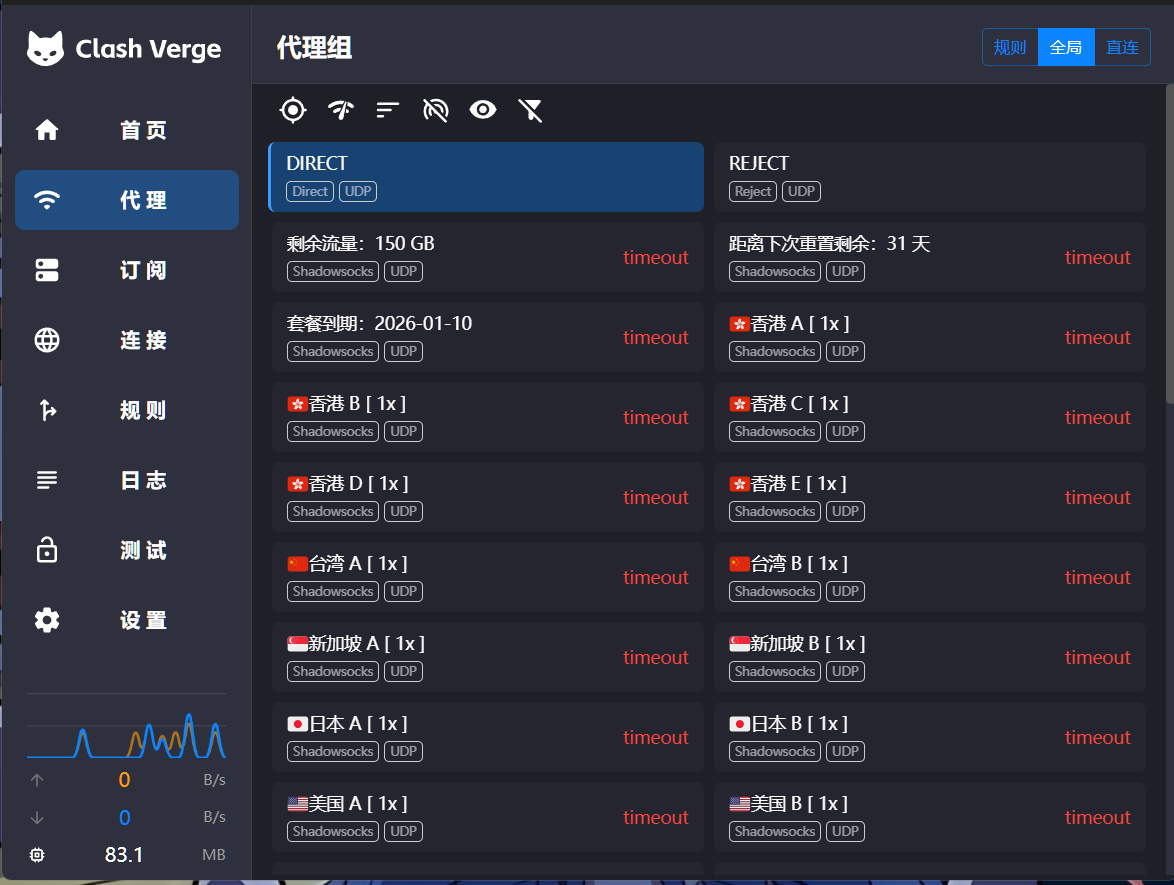Click the filter-off icon in toolbar
The width and height of the screenshot is (1174, 885).
(531, 110)
